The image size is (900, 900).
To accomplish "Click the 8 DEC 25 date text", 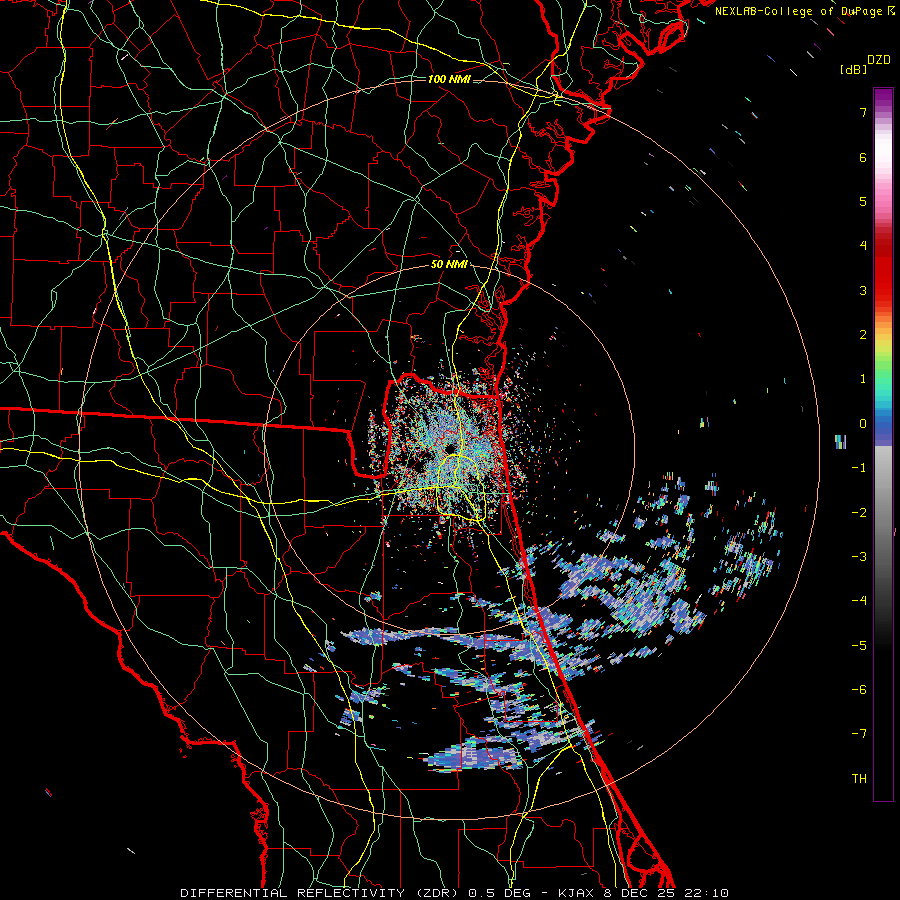I will point(637,893).
